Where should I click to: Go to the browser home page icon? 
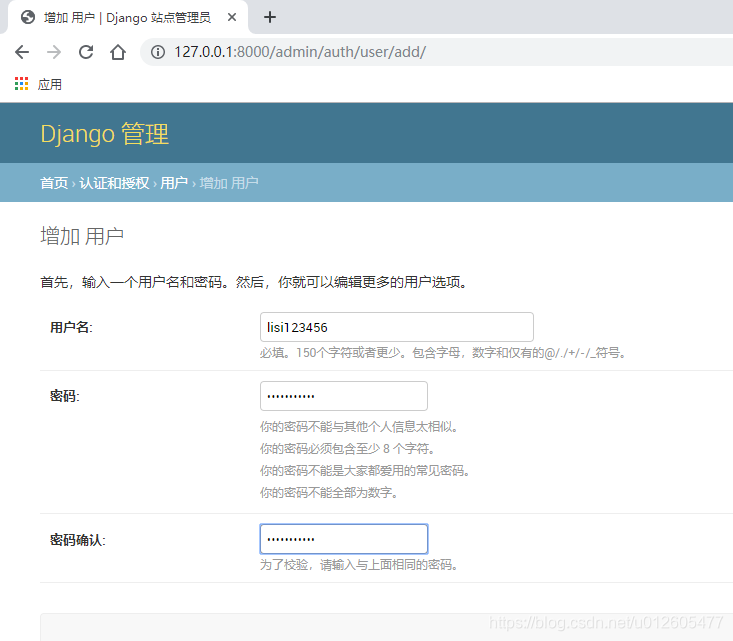pyautogui.click(x=118, y=52)
